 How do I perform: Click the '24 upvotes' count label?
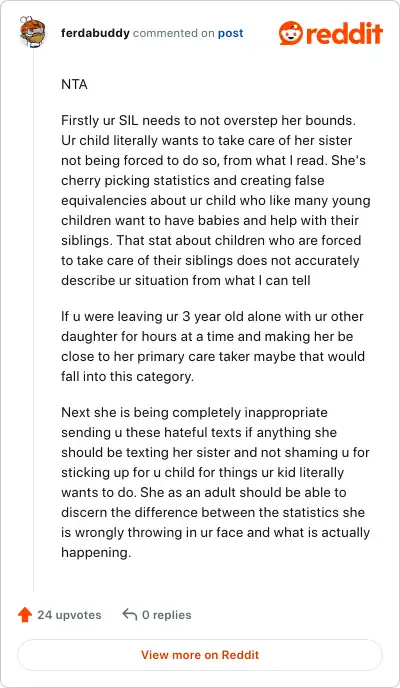pos(69,615)
